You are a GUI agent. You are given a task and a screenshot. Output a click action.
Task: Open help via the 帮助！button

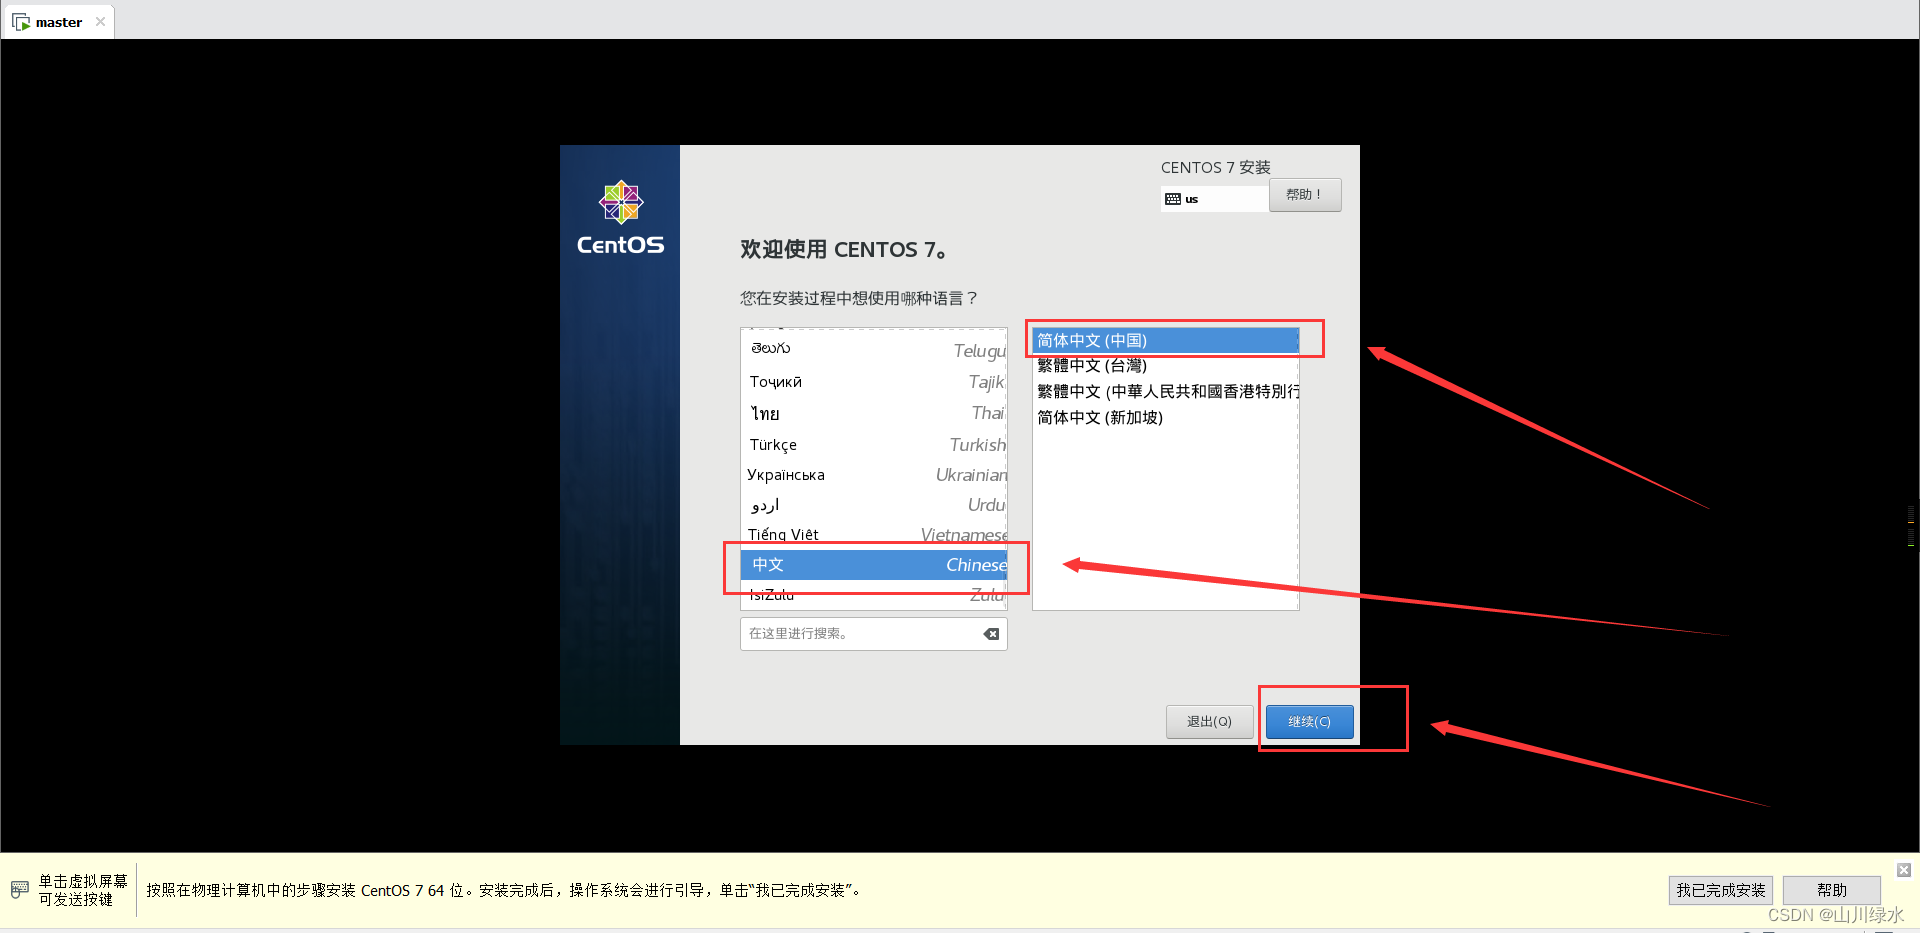tap(1304, 194)
